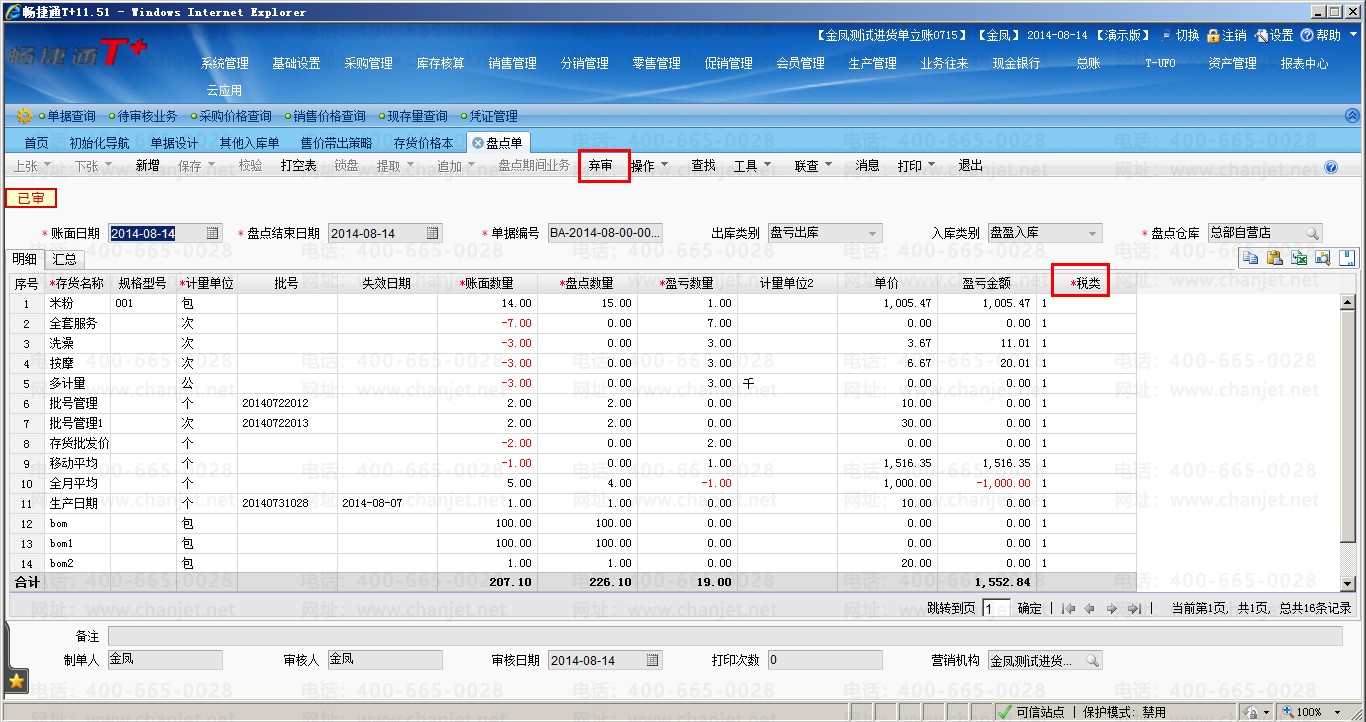Viewport: 1366px width, 722px height.
Task: Expand the 入库类别 dropdown
Action: [1092, 233]
